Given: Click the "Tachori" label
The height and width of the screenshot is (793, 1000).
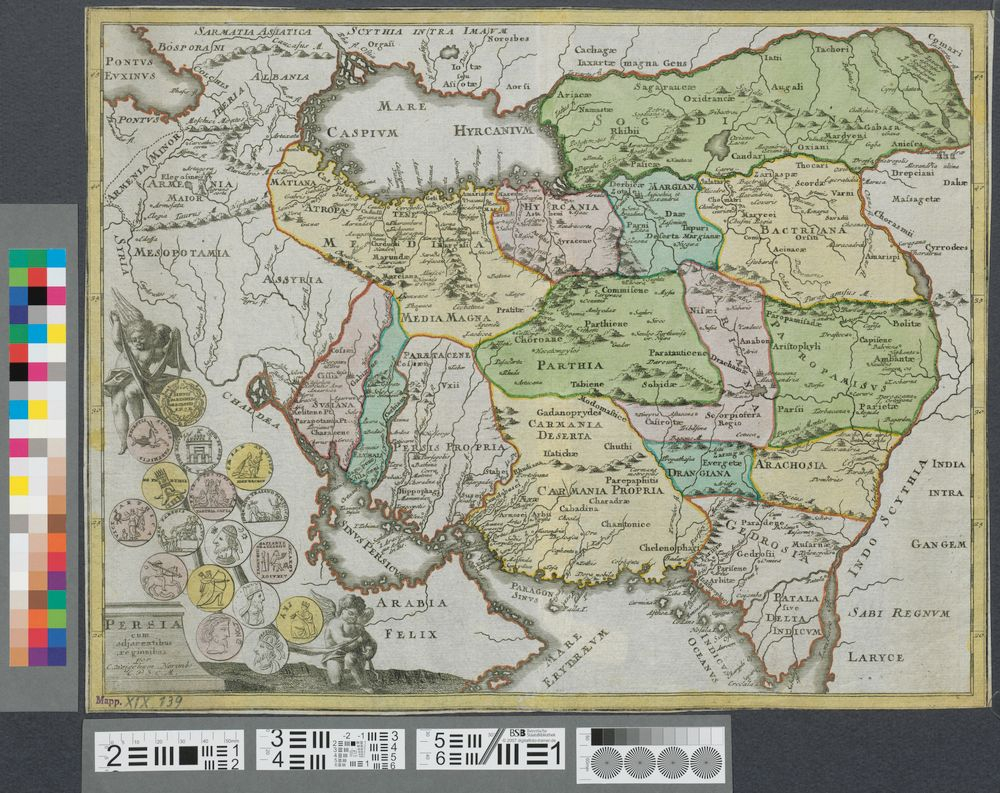Looking at the screenshot, I should point(832,48).
